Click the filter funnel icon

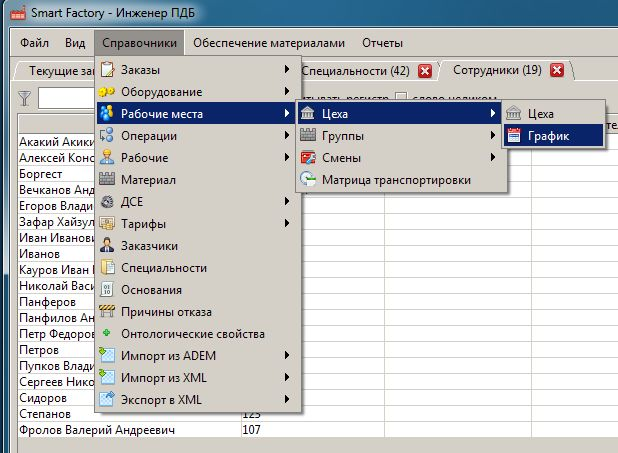pyautogui.click(x=24, y=98)
